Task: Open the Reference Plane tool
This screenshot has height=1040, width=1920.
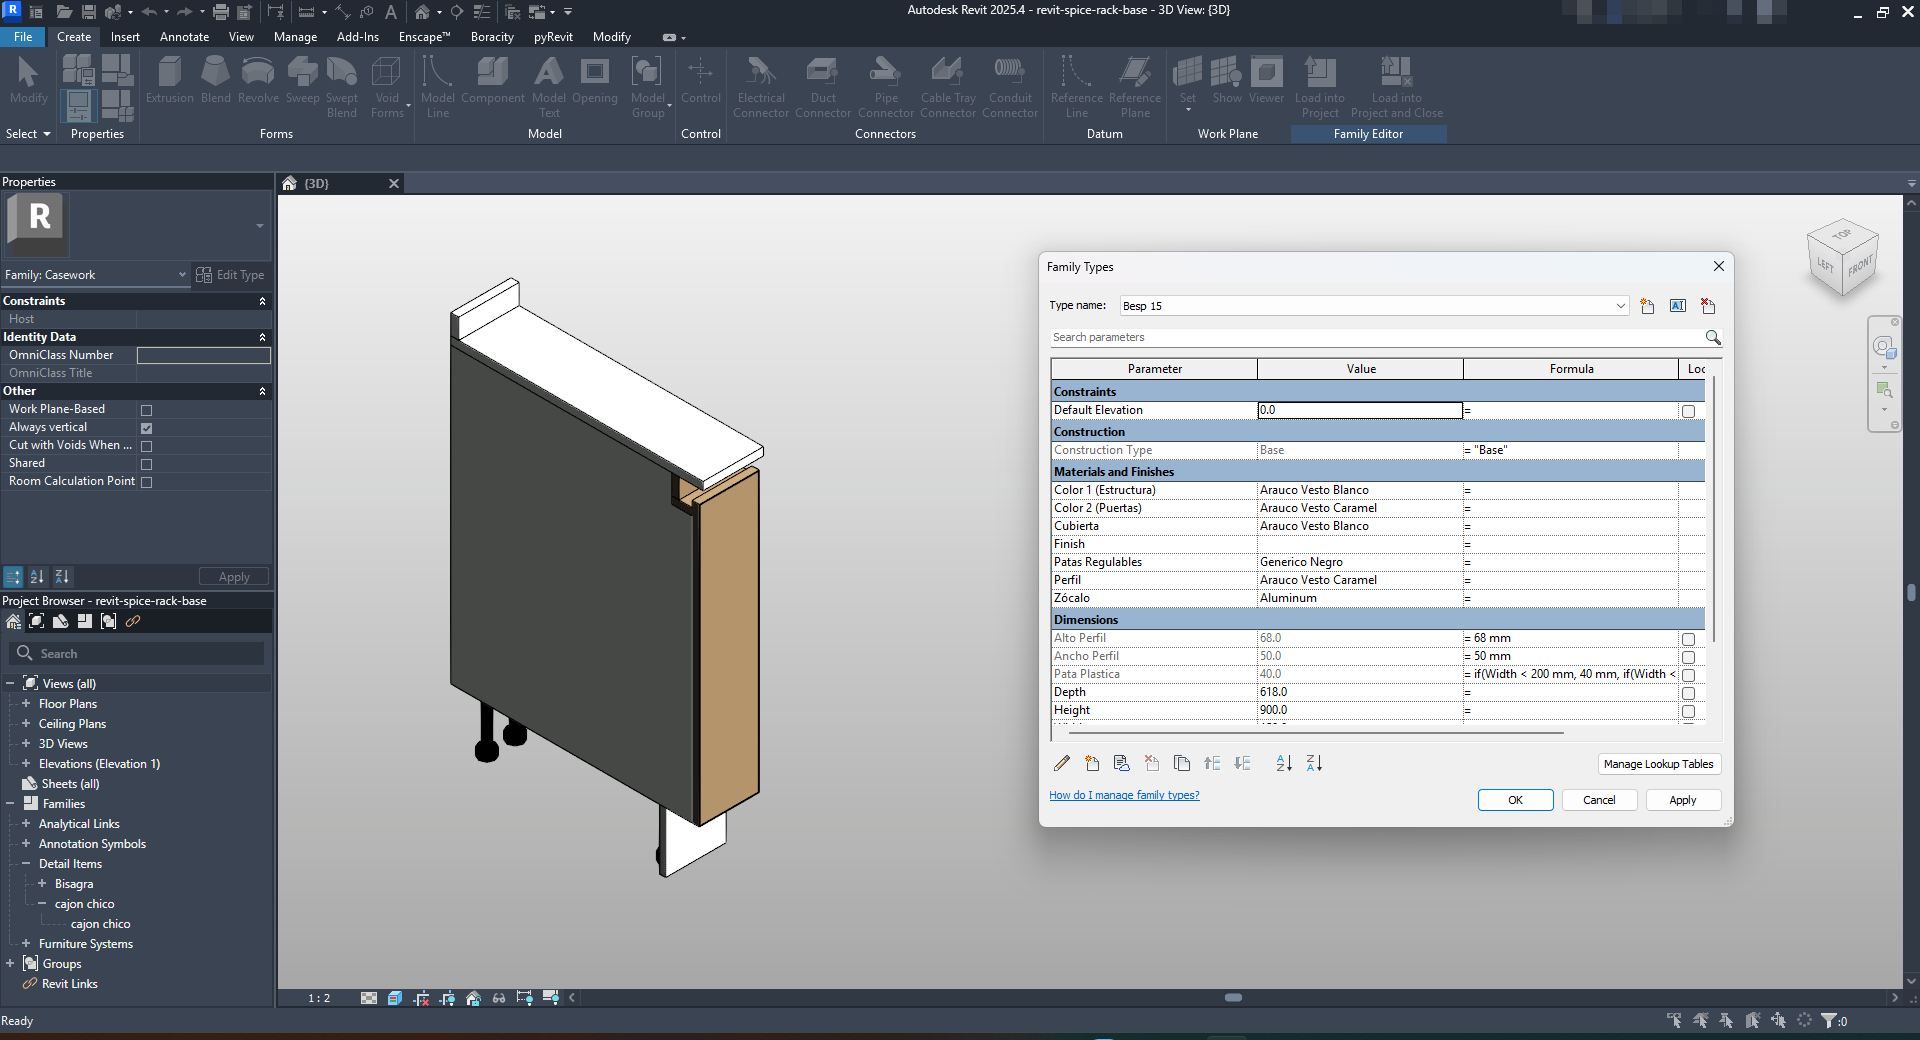Action: 1134,87
